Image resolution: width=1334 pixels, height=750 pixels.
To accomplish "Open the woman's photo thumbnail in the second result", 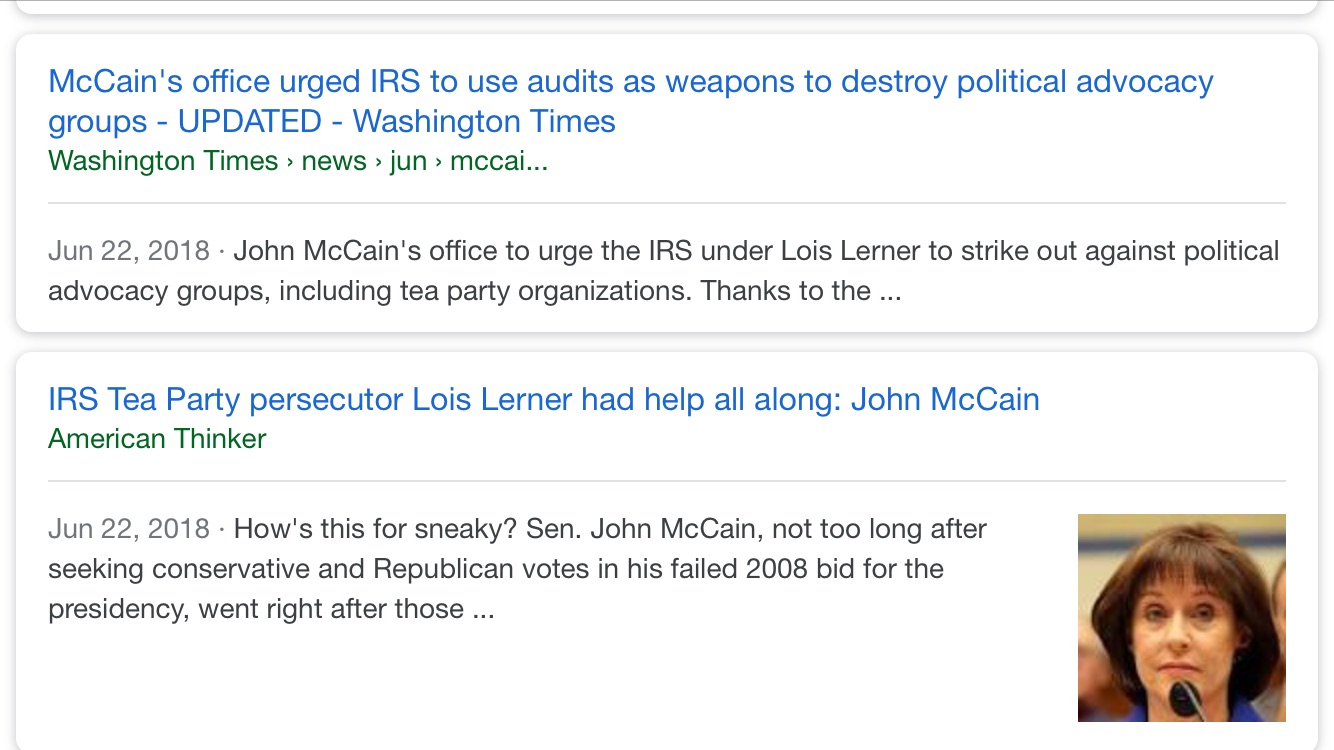I will (x=1182, y=618).
